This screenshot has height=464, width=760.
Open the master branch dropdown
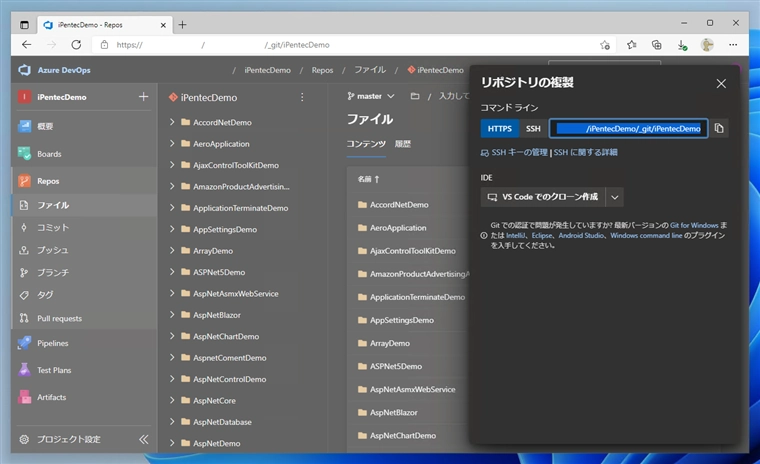pos(371,96)
